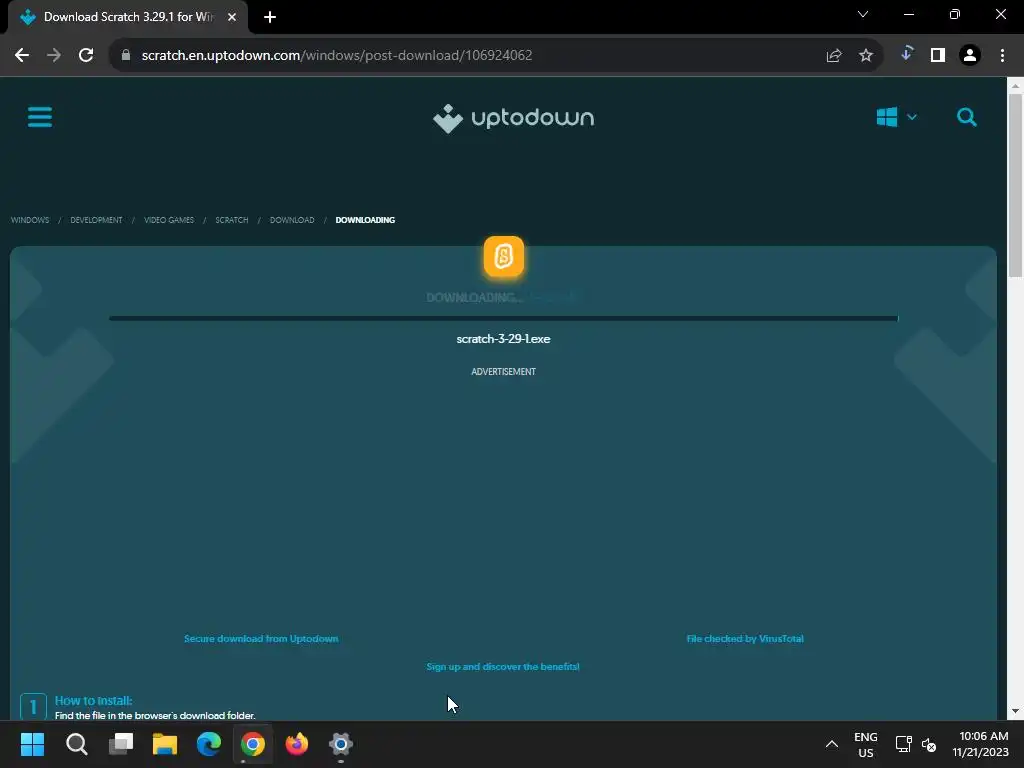The width and height of the screenshot is (1024, 768).
Task: Open the tab search chevron
Action: (x=863, y=14)
